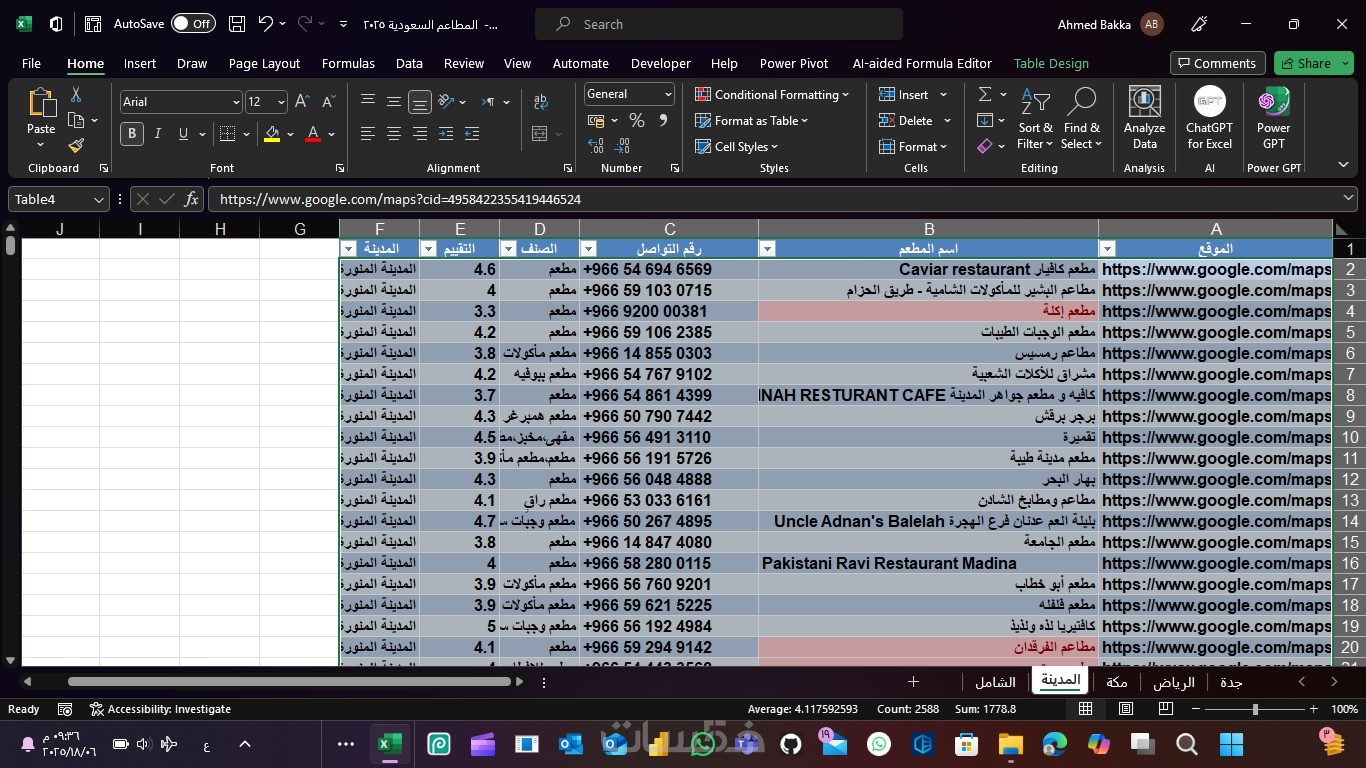Viewport: 1366px width, 768px height.
Task: Toggle the AutoSave switch
Action: tap(193, 24)
